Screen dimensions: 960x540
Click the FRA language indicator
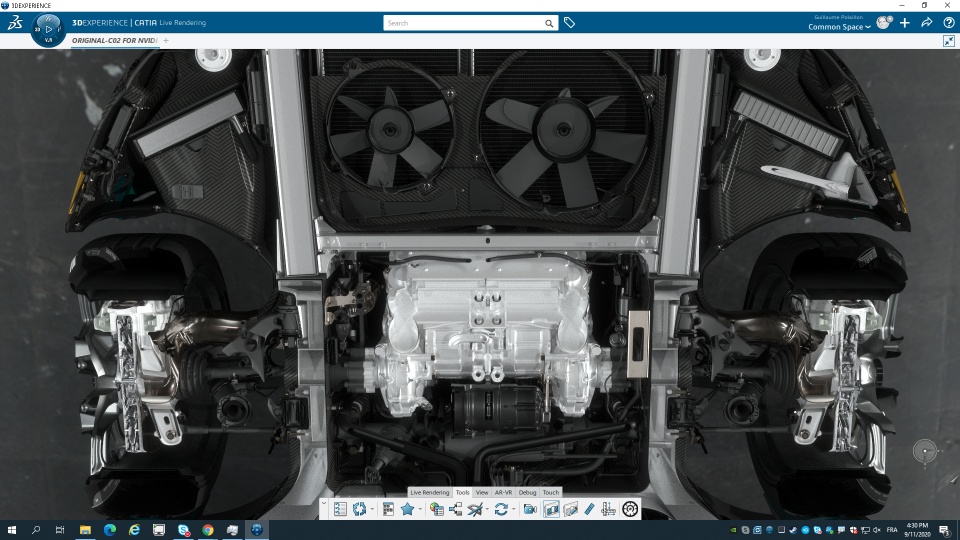[892, 530]
